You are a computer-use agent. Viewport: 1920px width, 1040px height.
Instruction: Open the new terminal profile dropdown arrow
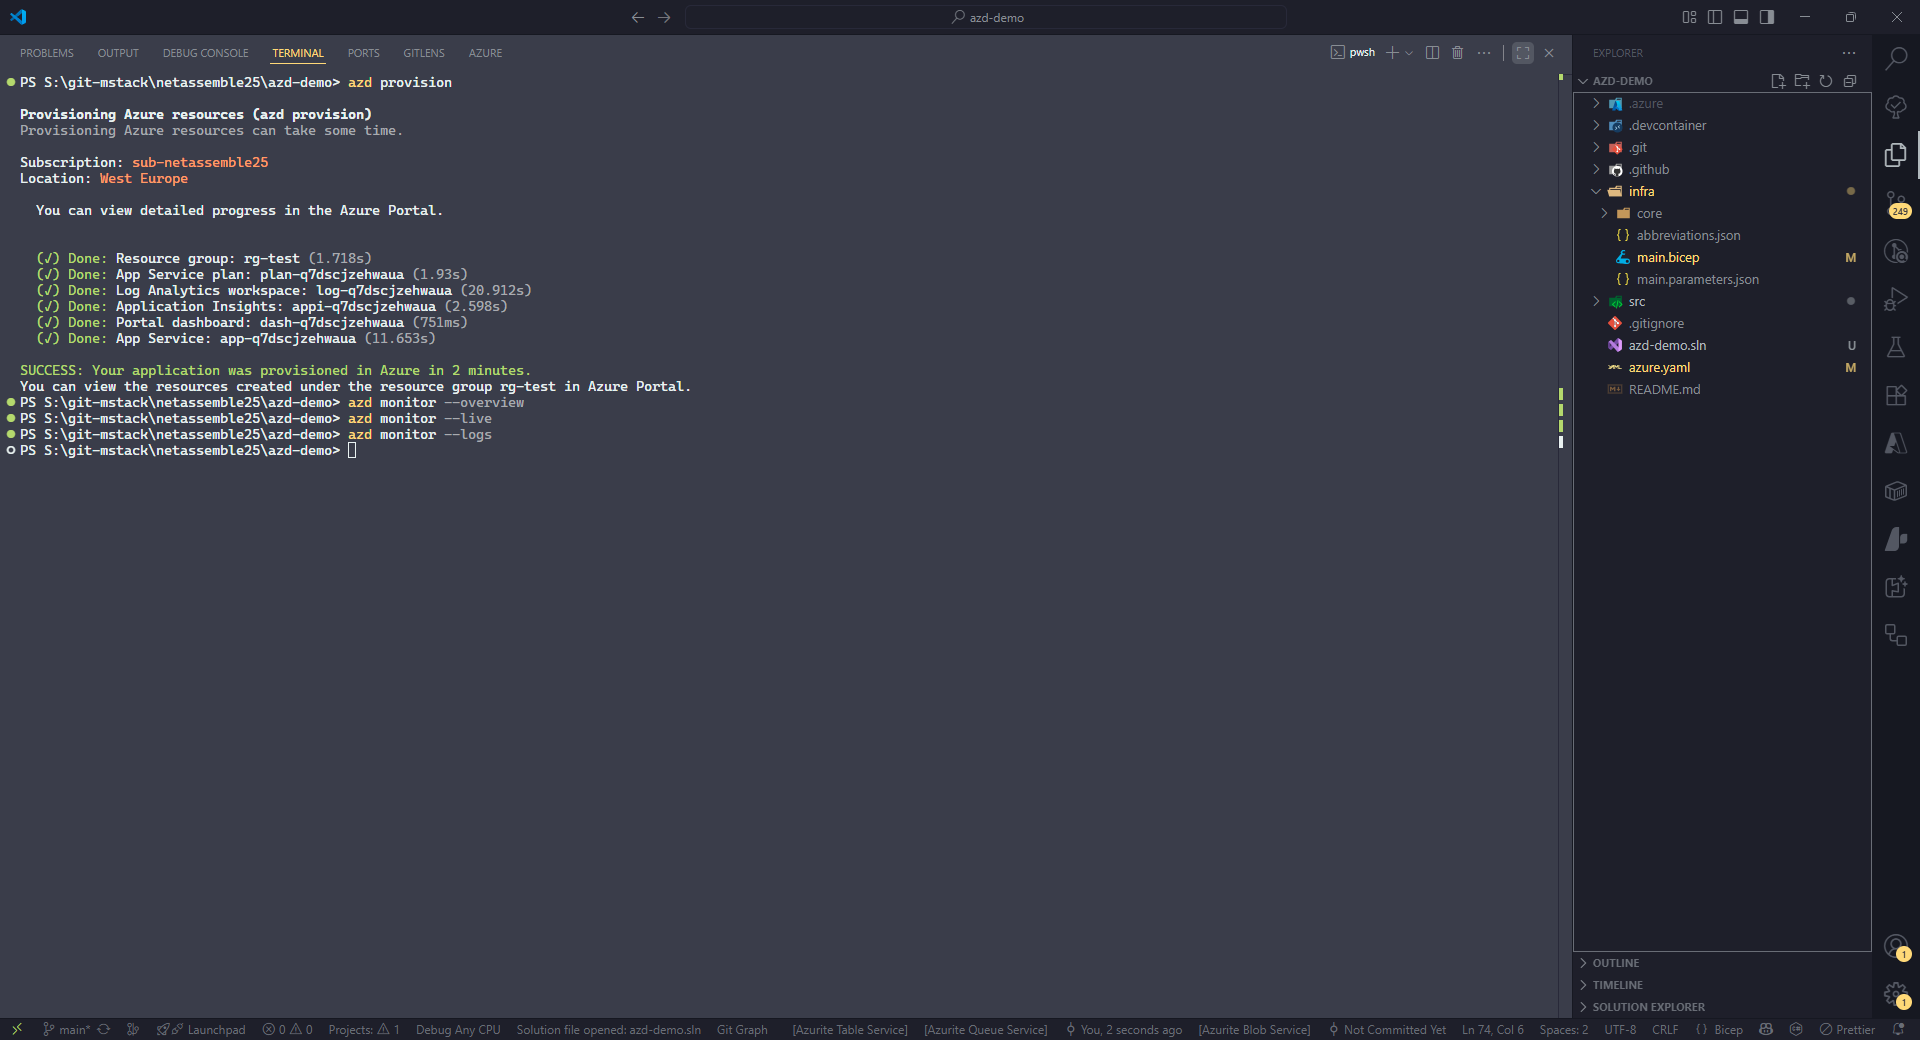pyautogui.click(x=1409, y=53)
